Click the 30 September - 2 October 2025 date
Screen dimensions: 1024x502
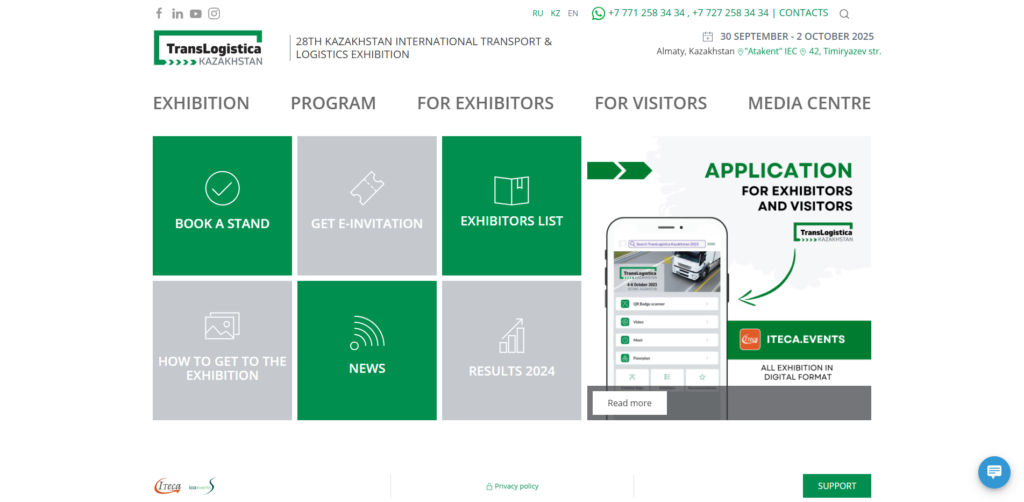(x=797, y=37)
